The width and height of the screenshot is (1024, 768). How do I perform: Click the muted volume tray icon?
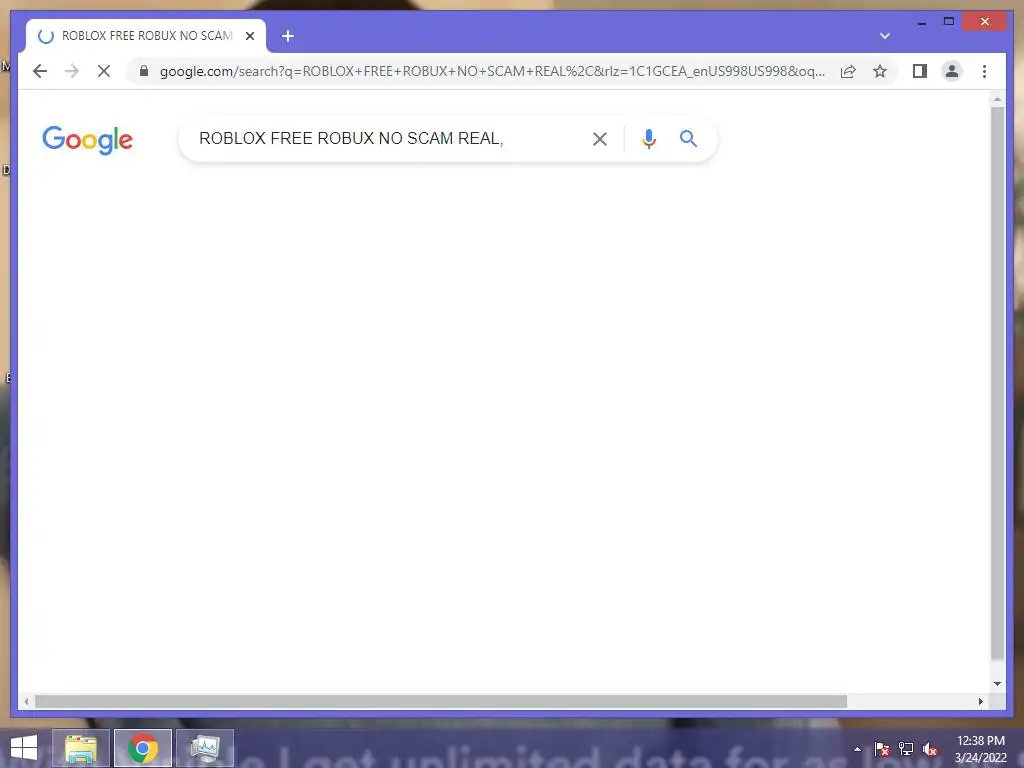coord(930,749)
